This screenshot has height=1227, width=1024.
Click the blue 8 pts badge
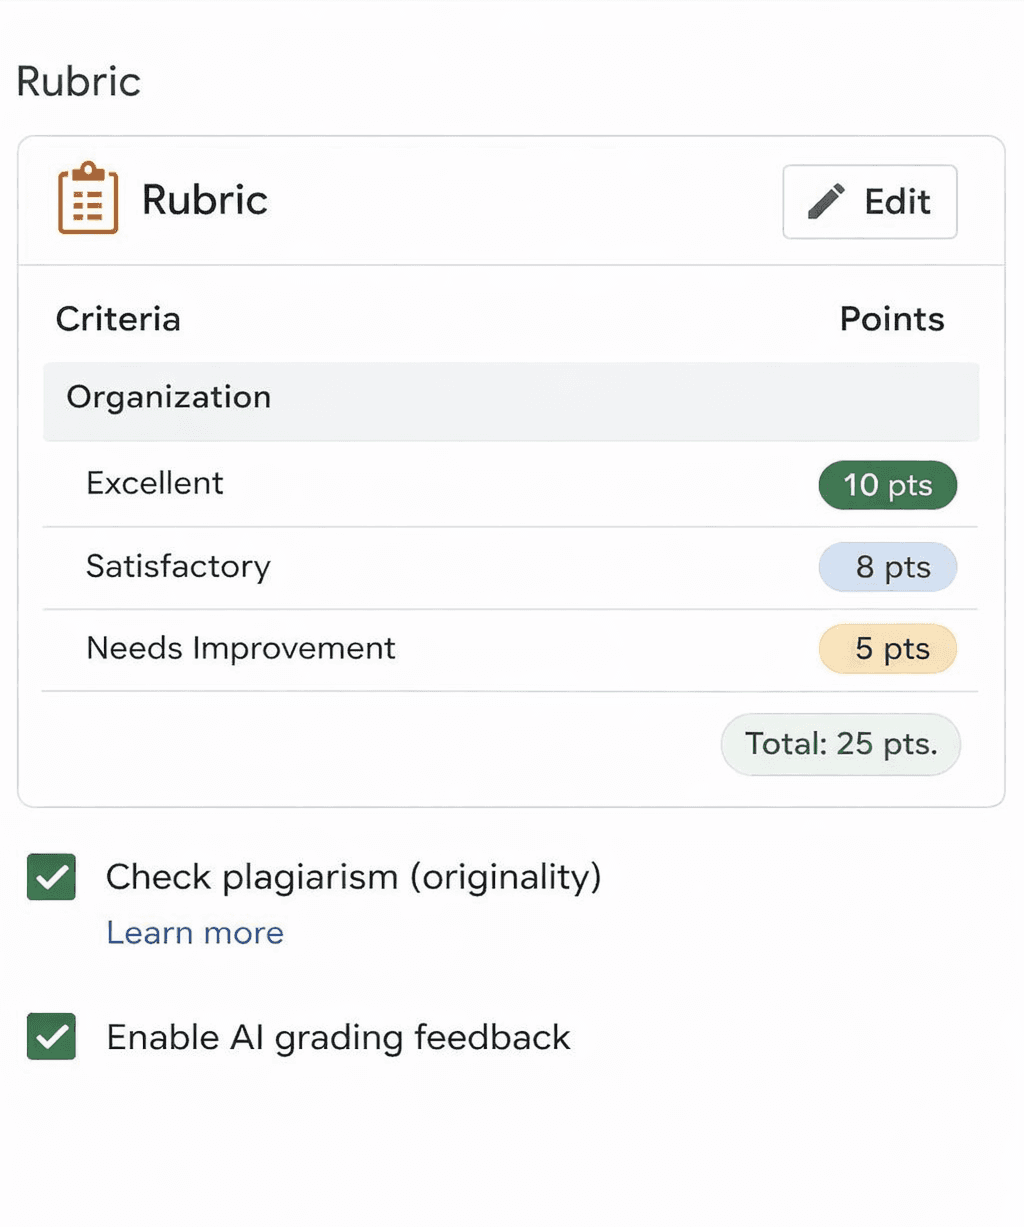[x=887, y=567]
